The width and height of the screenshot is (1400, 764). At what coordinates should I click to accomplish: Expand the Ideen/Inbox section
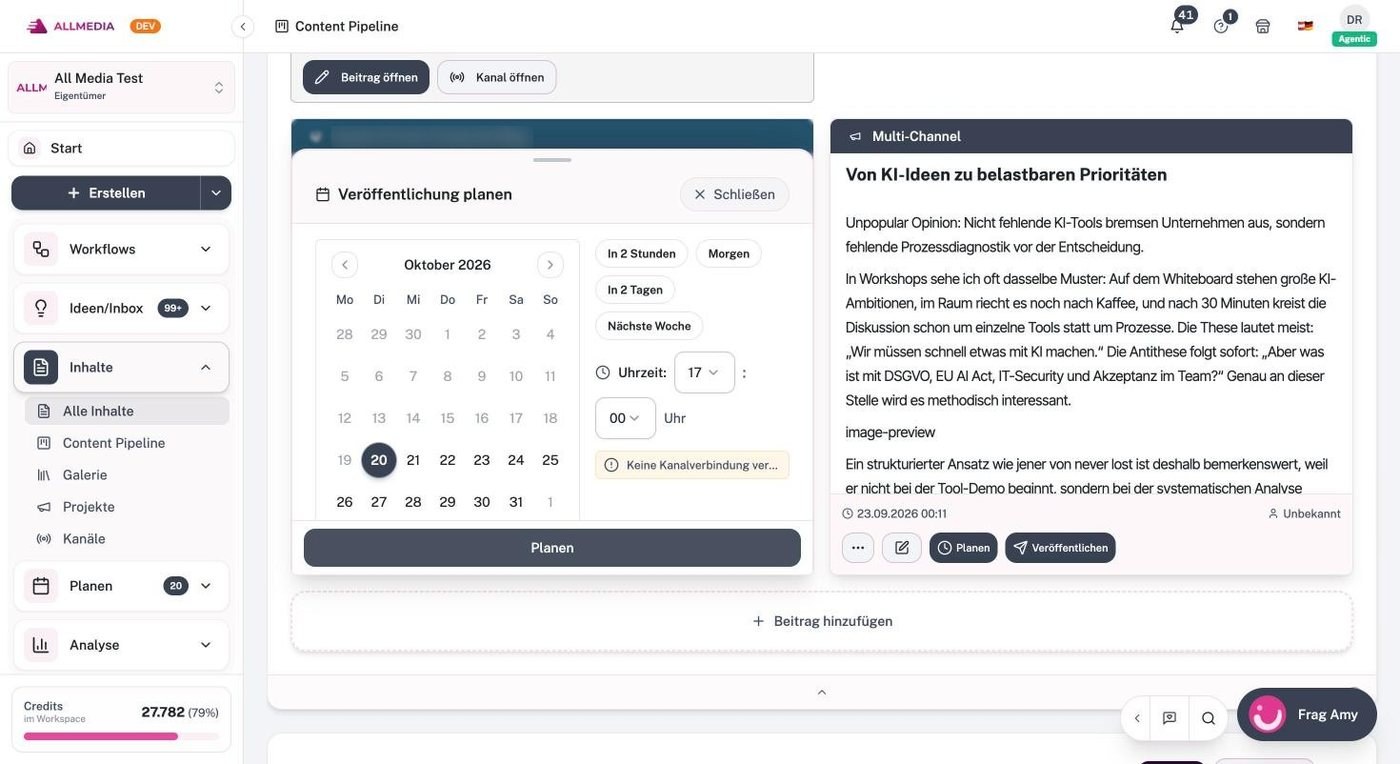coord(121,308)
